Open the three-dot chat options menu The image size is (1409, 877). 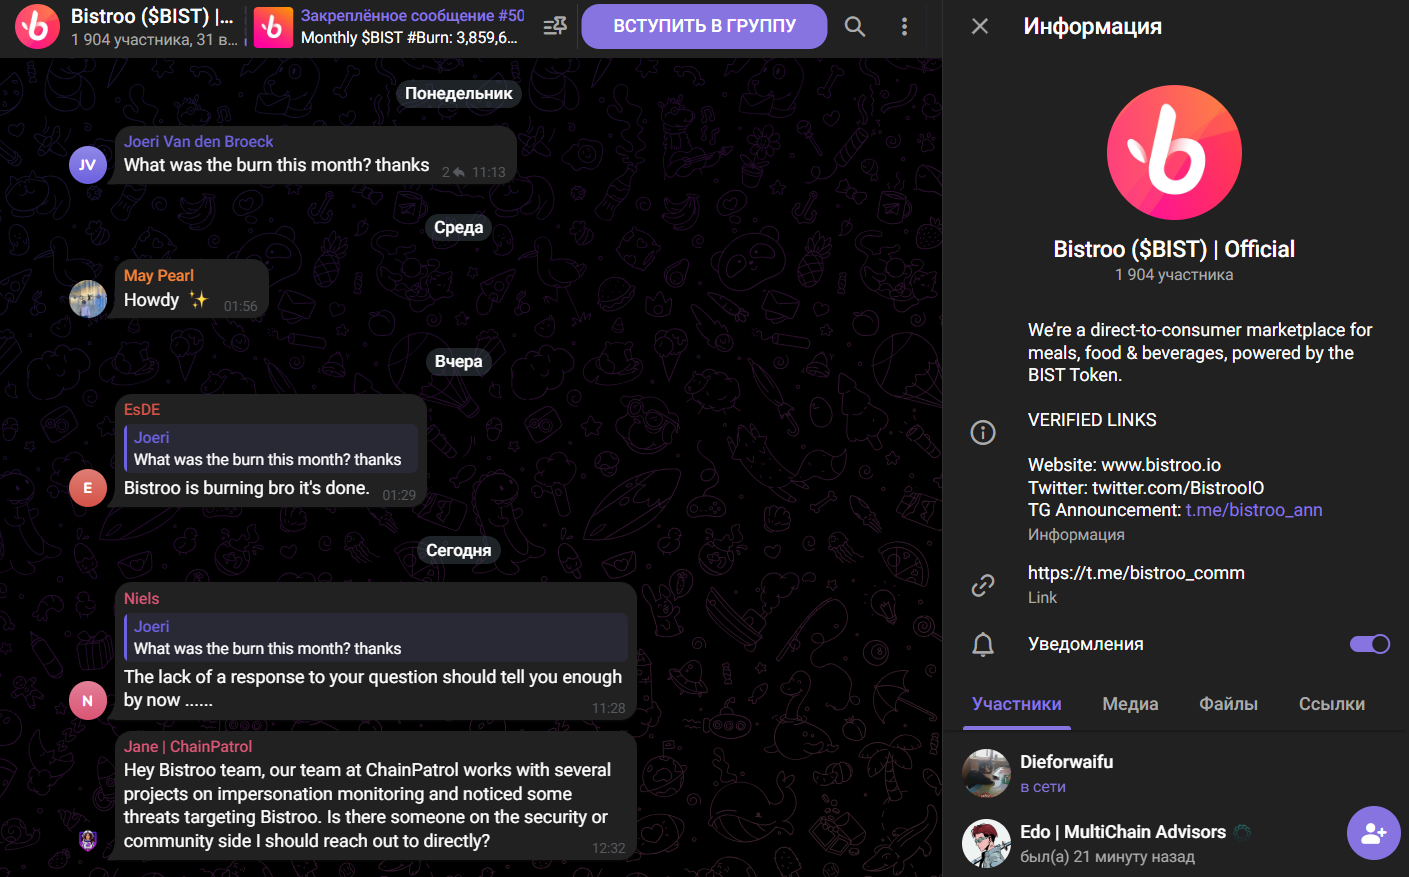pos(904,27)
